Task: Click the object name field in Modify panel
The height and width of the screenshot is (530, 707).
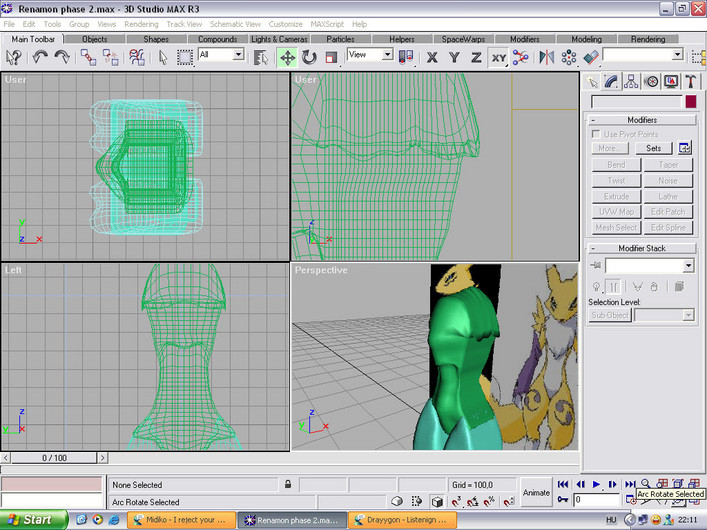Action: coord(637,101)
